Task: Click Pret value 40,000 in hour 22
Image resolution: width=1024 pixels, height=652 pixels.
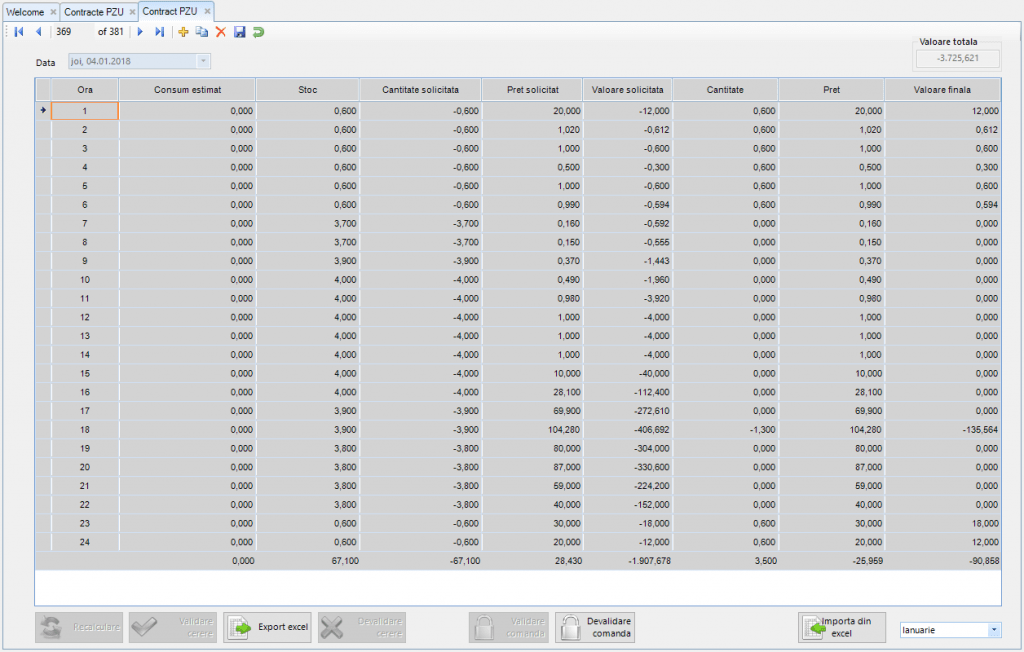Action: [x=831, y=504]
